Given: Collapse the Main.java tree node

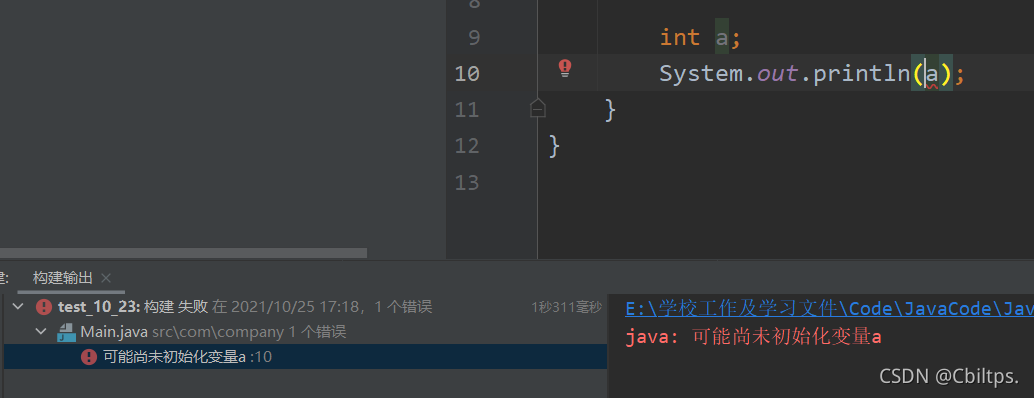Looking at the screenshot, I should point(41,331).
